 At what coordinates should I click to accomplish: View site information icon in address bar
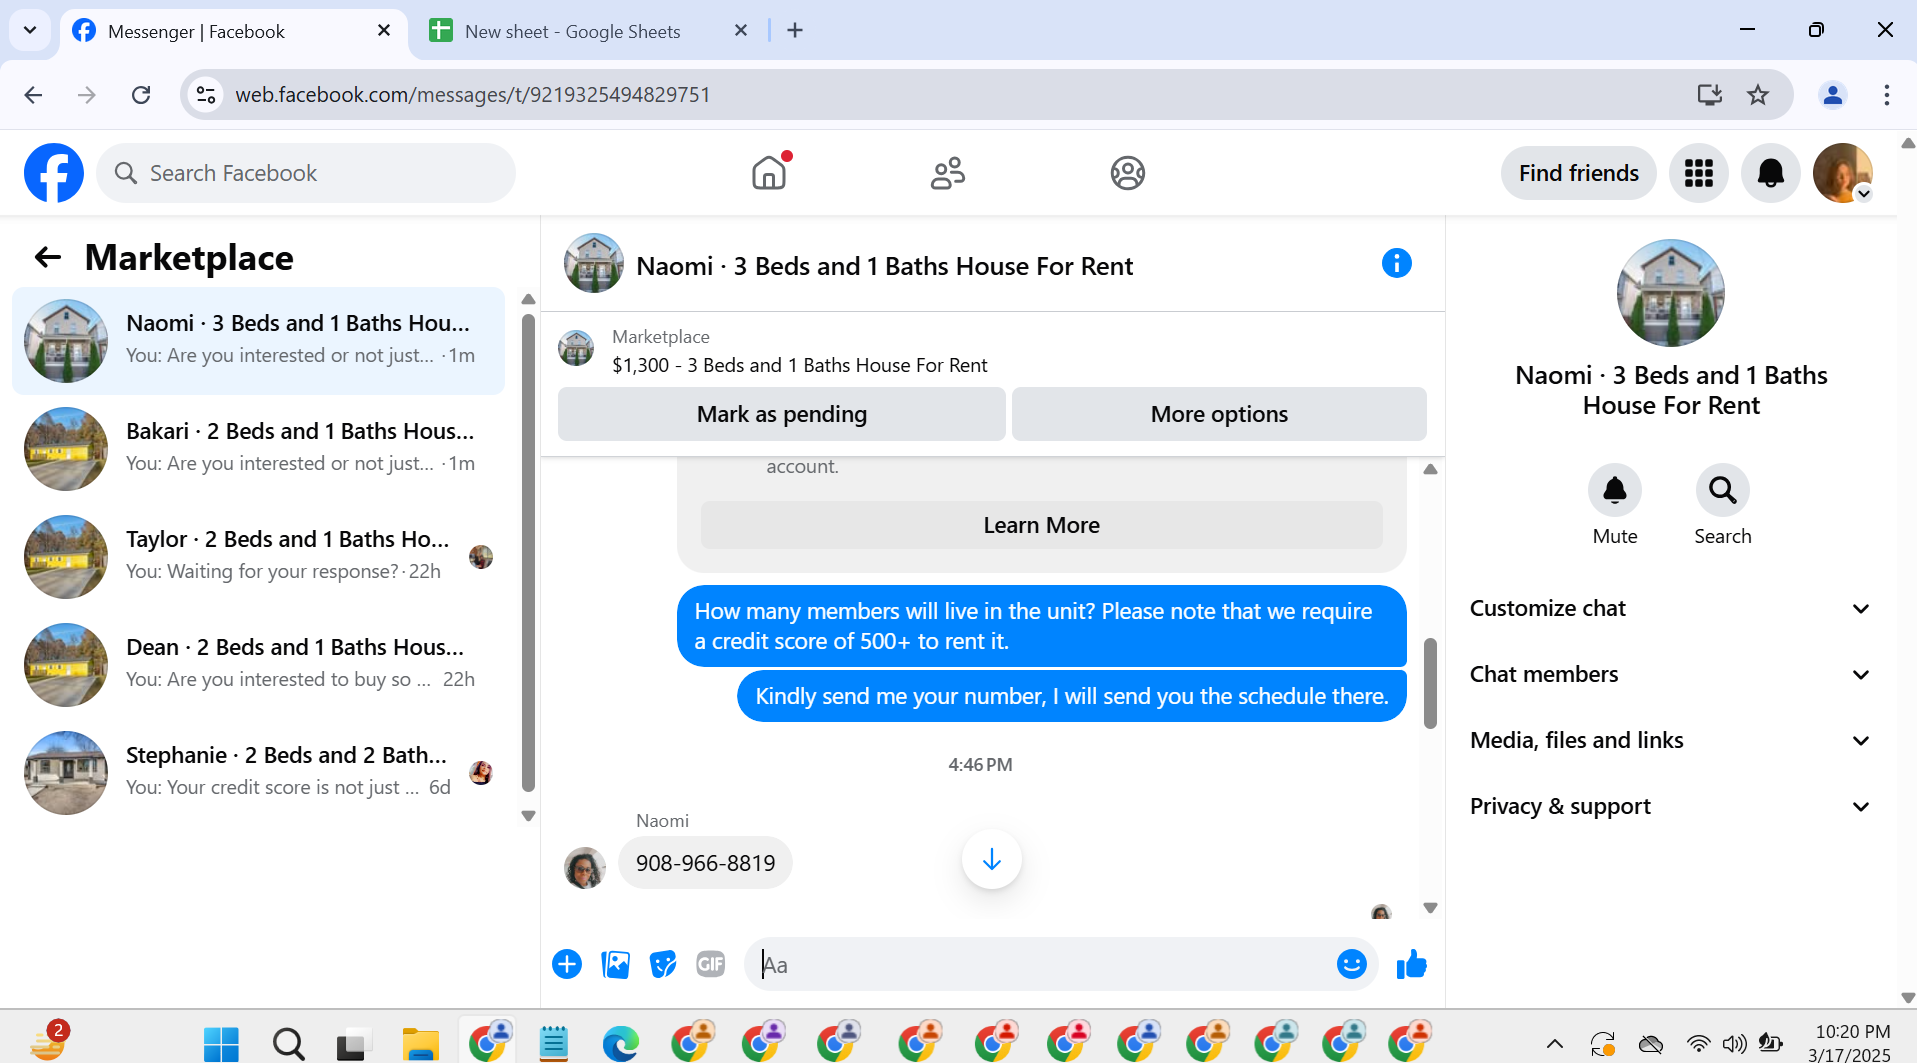pyautogui.click(x=206, y=94)
